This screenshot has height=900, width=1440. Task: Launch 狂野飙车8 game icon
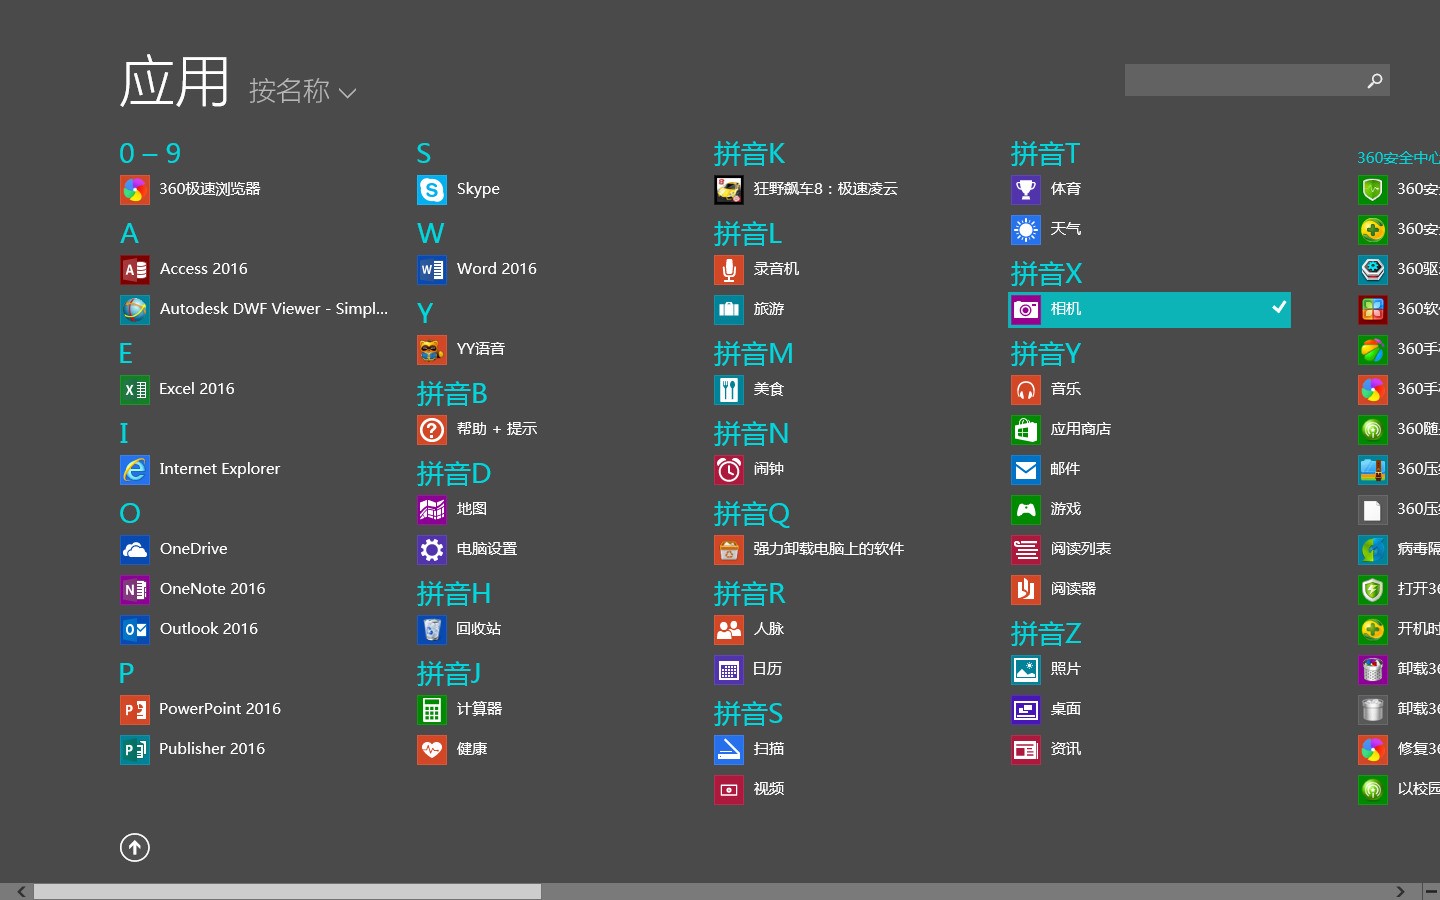click(729, 189)
